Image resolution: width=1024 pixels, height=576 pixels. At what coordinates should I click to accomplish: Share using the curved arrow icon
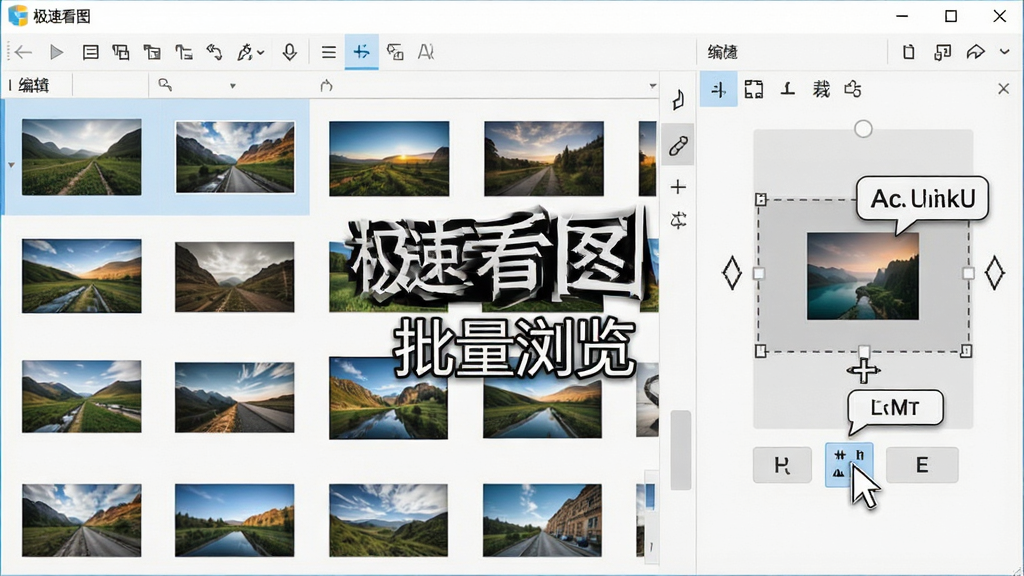tap(976, 52)
